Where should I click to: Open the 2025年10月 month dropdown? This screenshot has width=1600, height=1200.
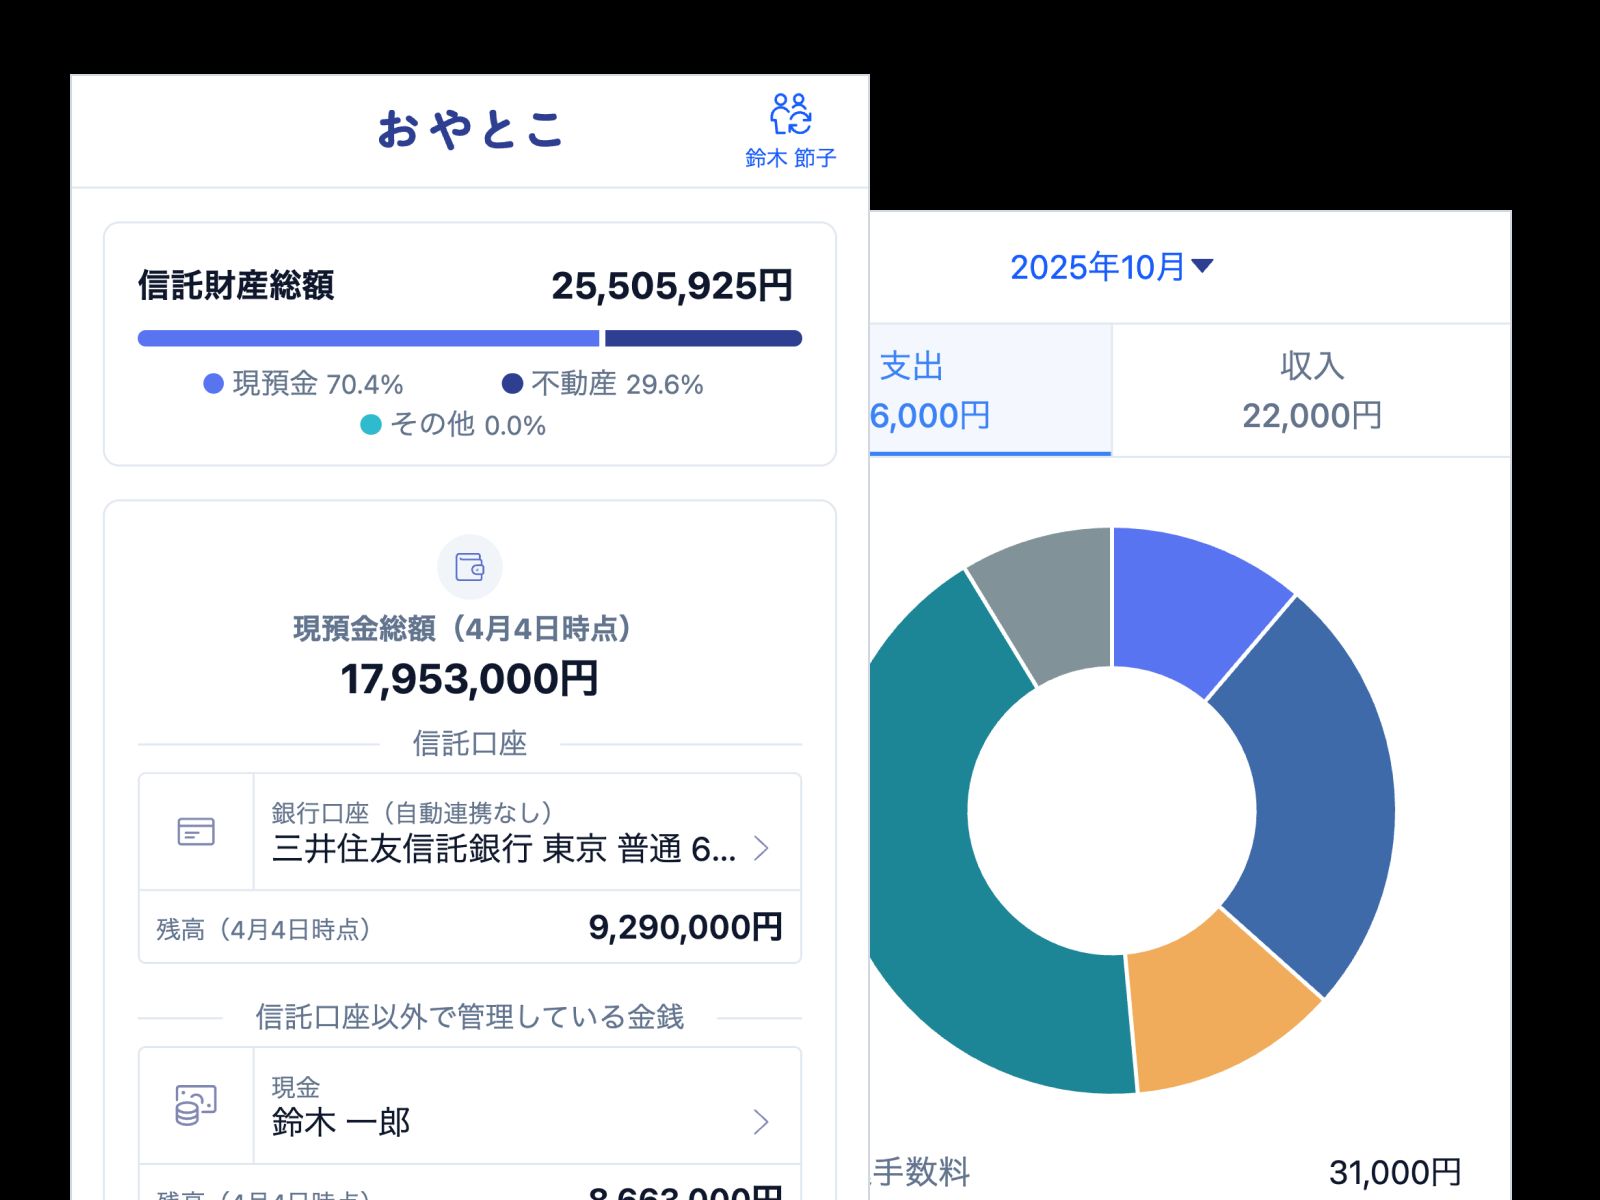pyautogui.click(x=1112, y=266)
